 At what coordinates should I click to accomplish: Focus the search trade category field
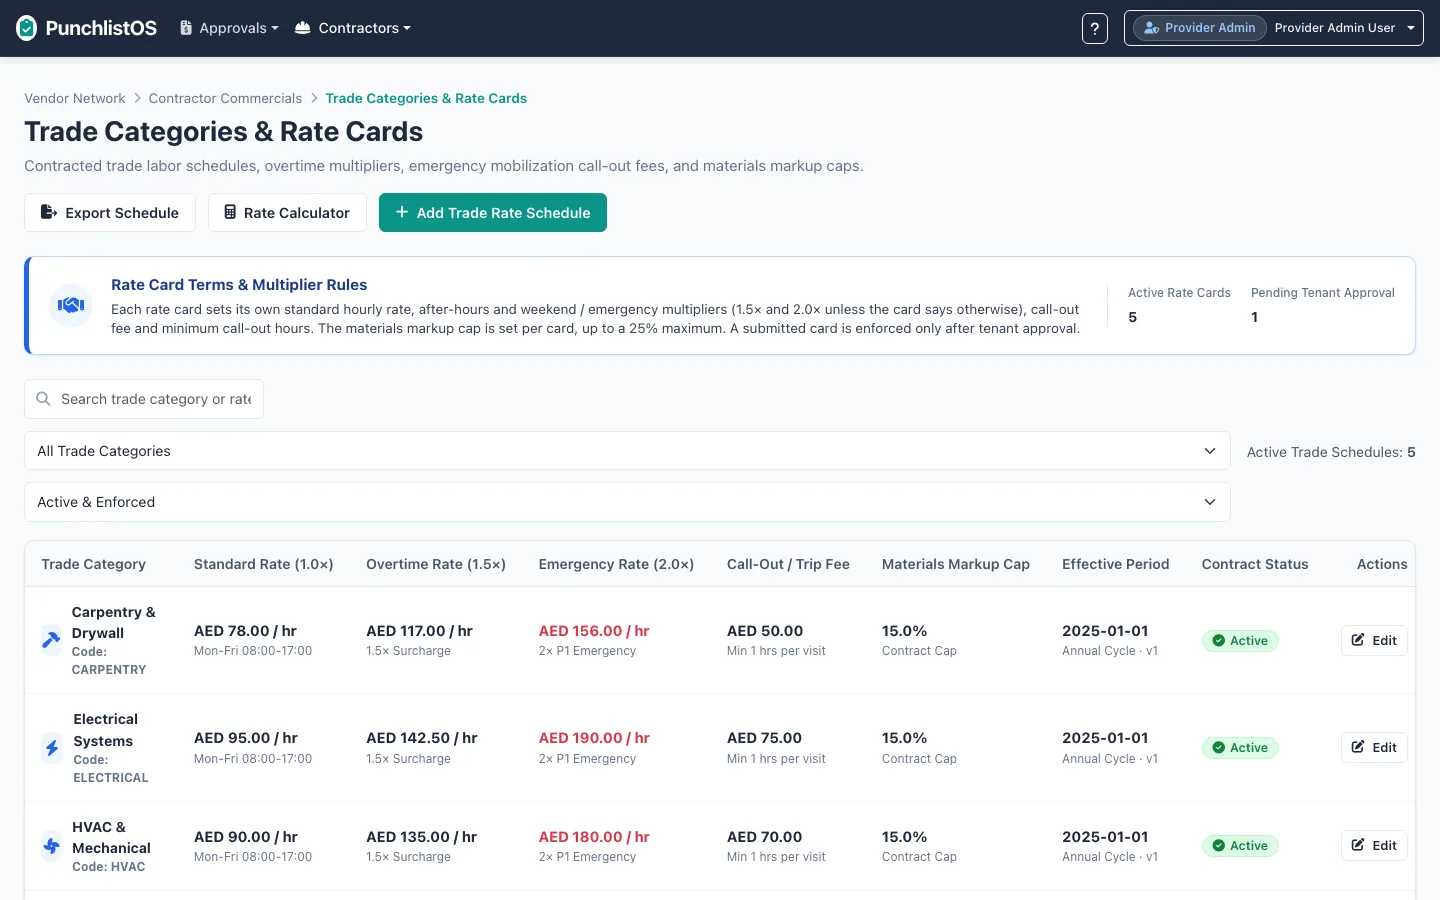pyautogui.click(x=144, y=399)
